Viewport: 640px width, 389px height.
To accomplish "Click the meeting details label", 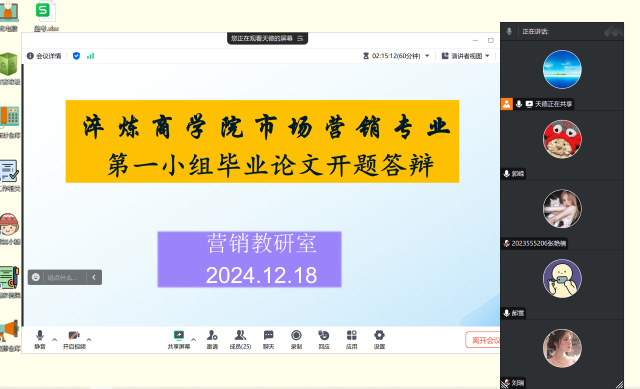I will coord(49,56).
